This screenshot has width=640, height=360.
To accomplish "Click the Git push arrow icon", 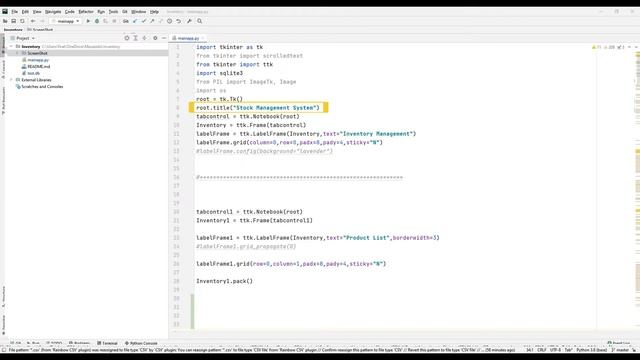I will [152, 21].
